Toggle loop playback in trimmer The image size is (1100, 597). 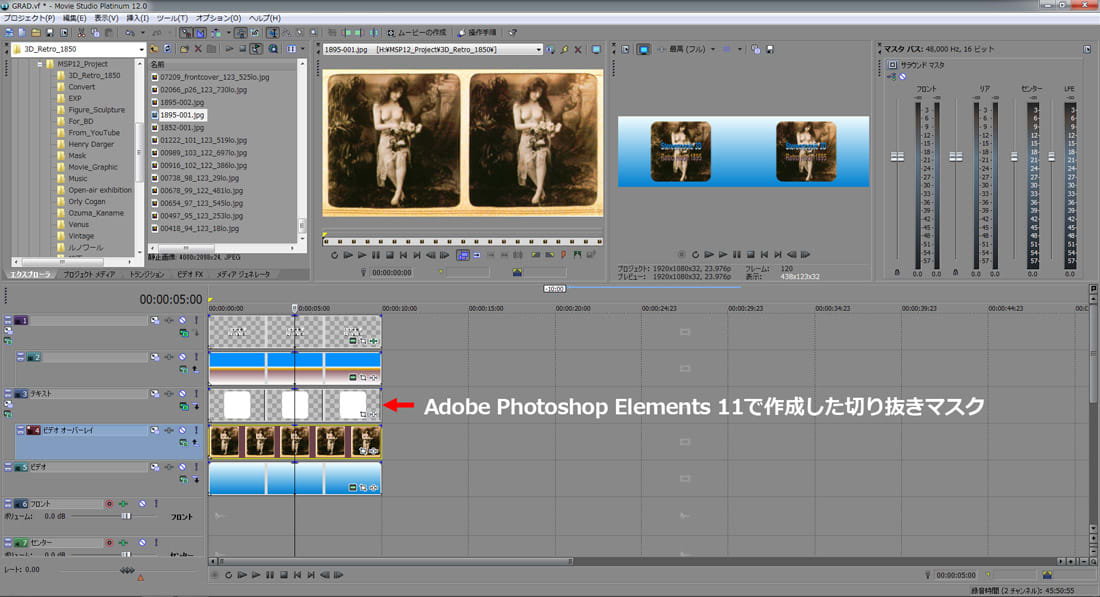(335, 255)
